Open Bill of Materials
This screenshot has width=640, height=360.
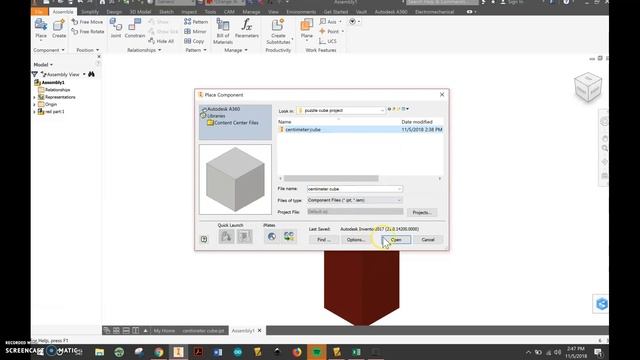click(223, 31)
